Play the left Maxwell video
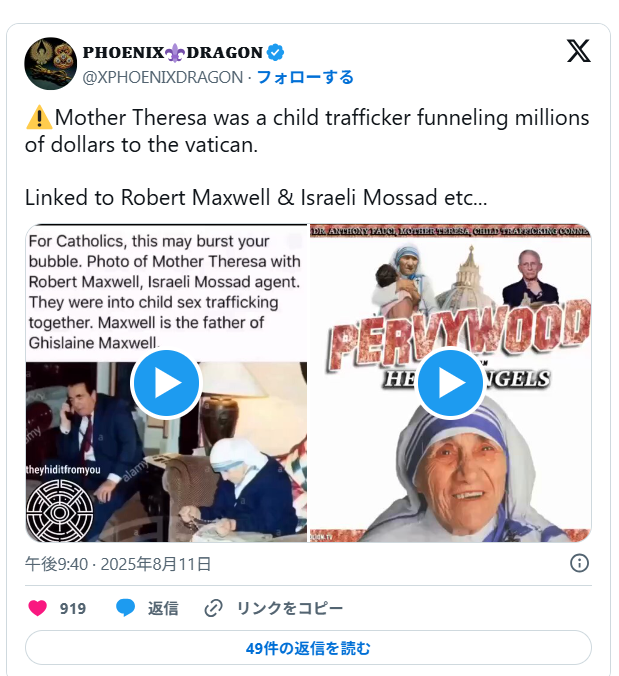Screen dimensions: 619x676 coord(166,383)
